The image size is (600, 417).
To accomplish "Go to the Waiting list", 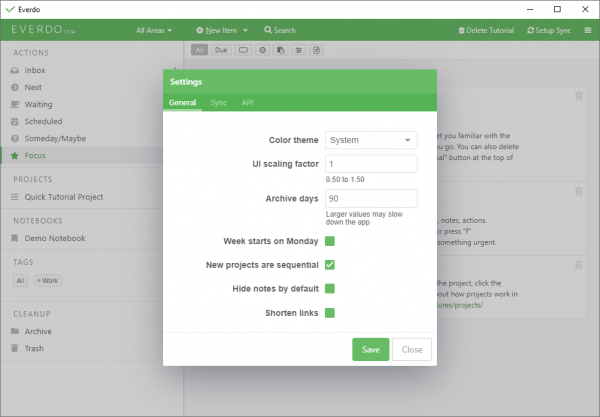I will pyautogui.click(x=38, y=104).
